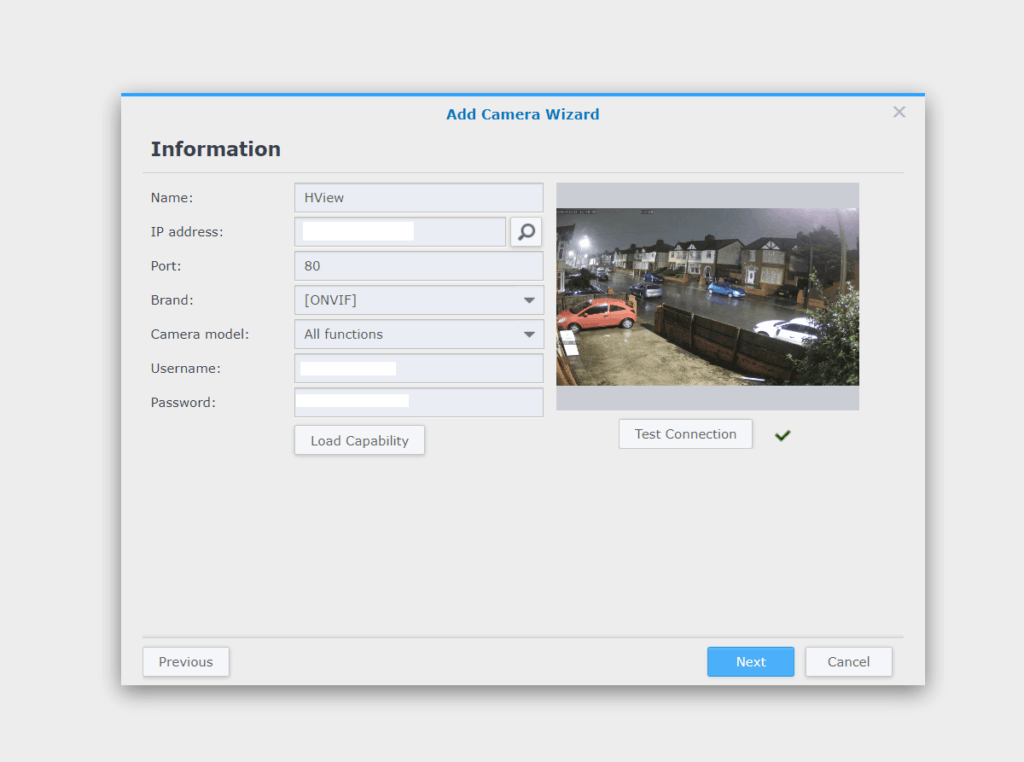Click the Add Camera Wizard title text

tap(522, 114)
